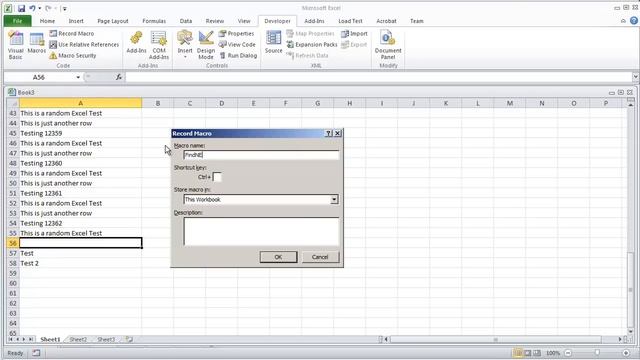Open Customize Quick Access Toolbar dropdown

point(64,9)
